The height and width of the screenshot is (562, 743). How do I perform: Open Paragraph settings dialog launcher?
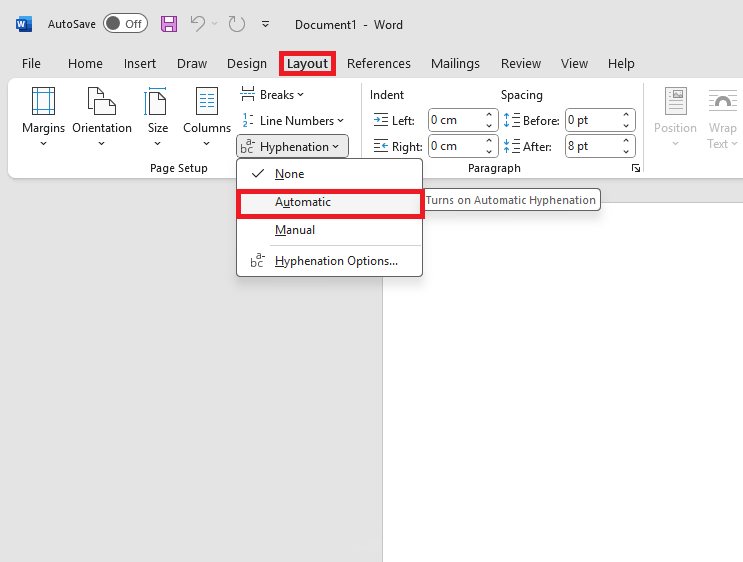click(x=635, y=169)
